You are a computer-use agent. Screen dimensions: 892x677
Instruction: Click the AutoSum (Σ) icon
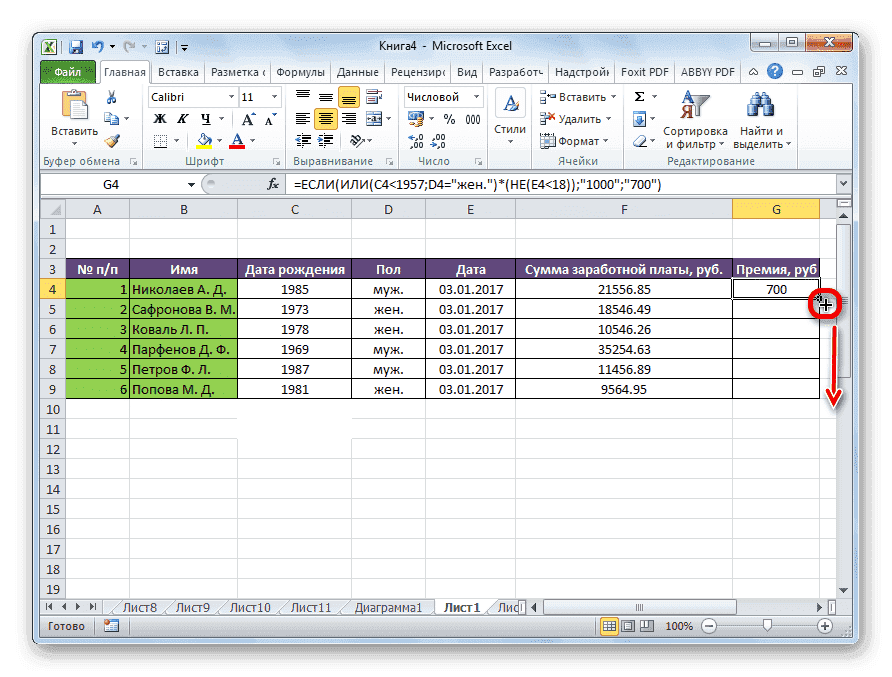(x=640, y=96)
